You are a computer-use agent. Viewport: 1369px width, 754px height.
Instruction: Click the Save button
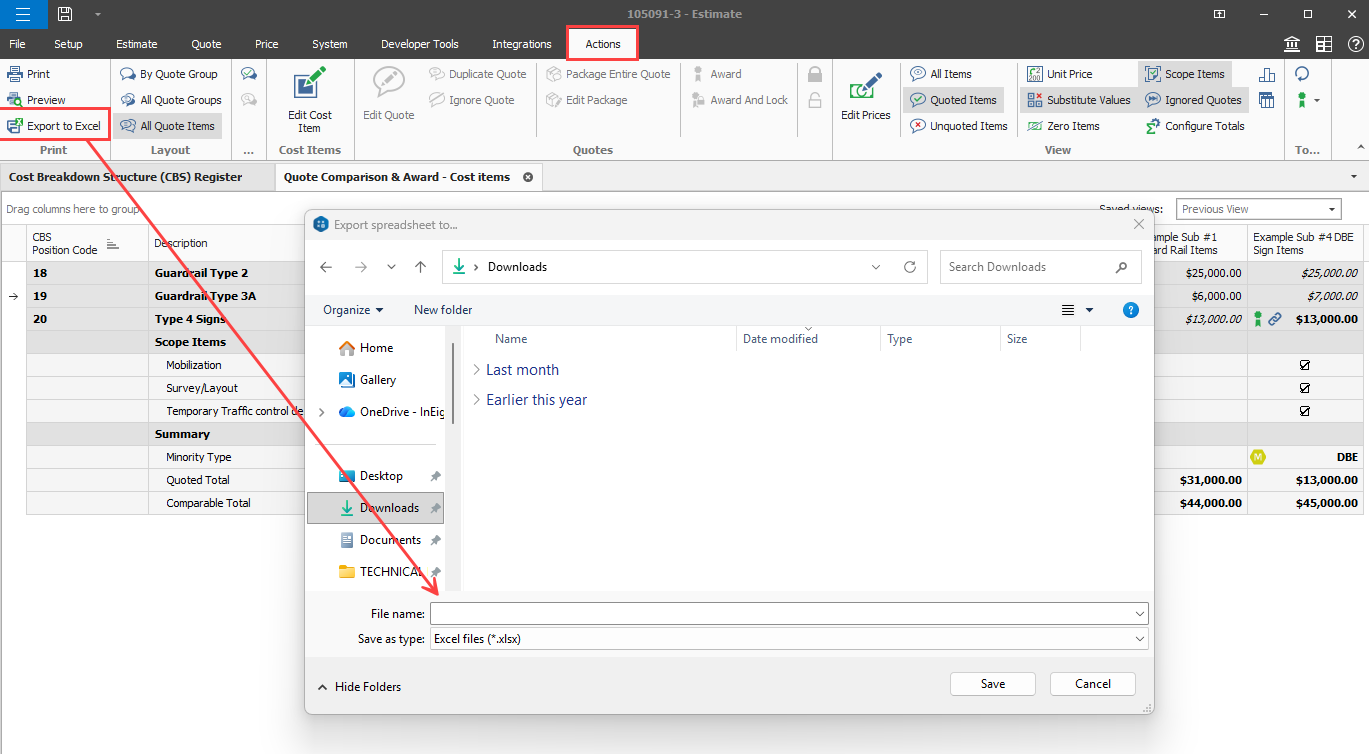point(992,684)
